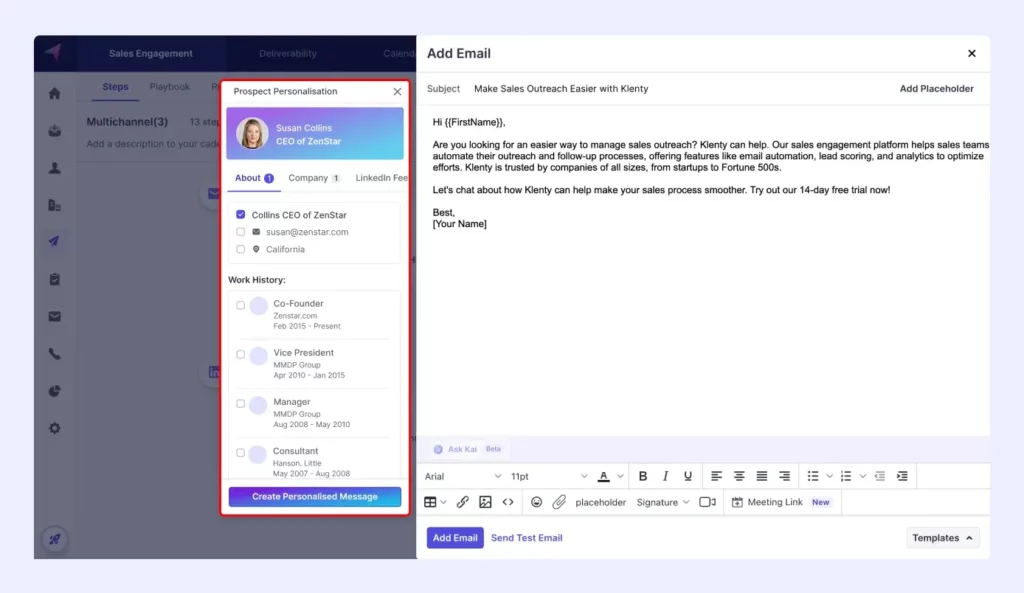Check the susan@zenstar.com checkbox
Viewport: 1024px width, 593px height.
[x=240, y=232]
